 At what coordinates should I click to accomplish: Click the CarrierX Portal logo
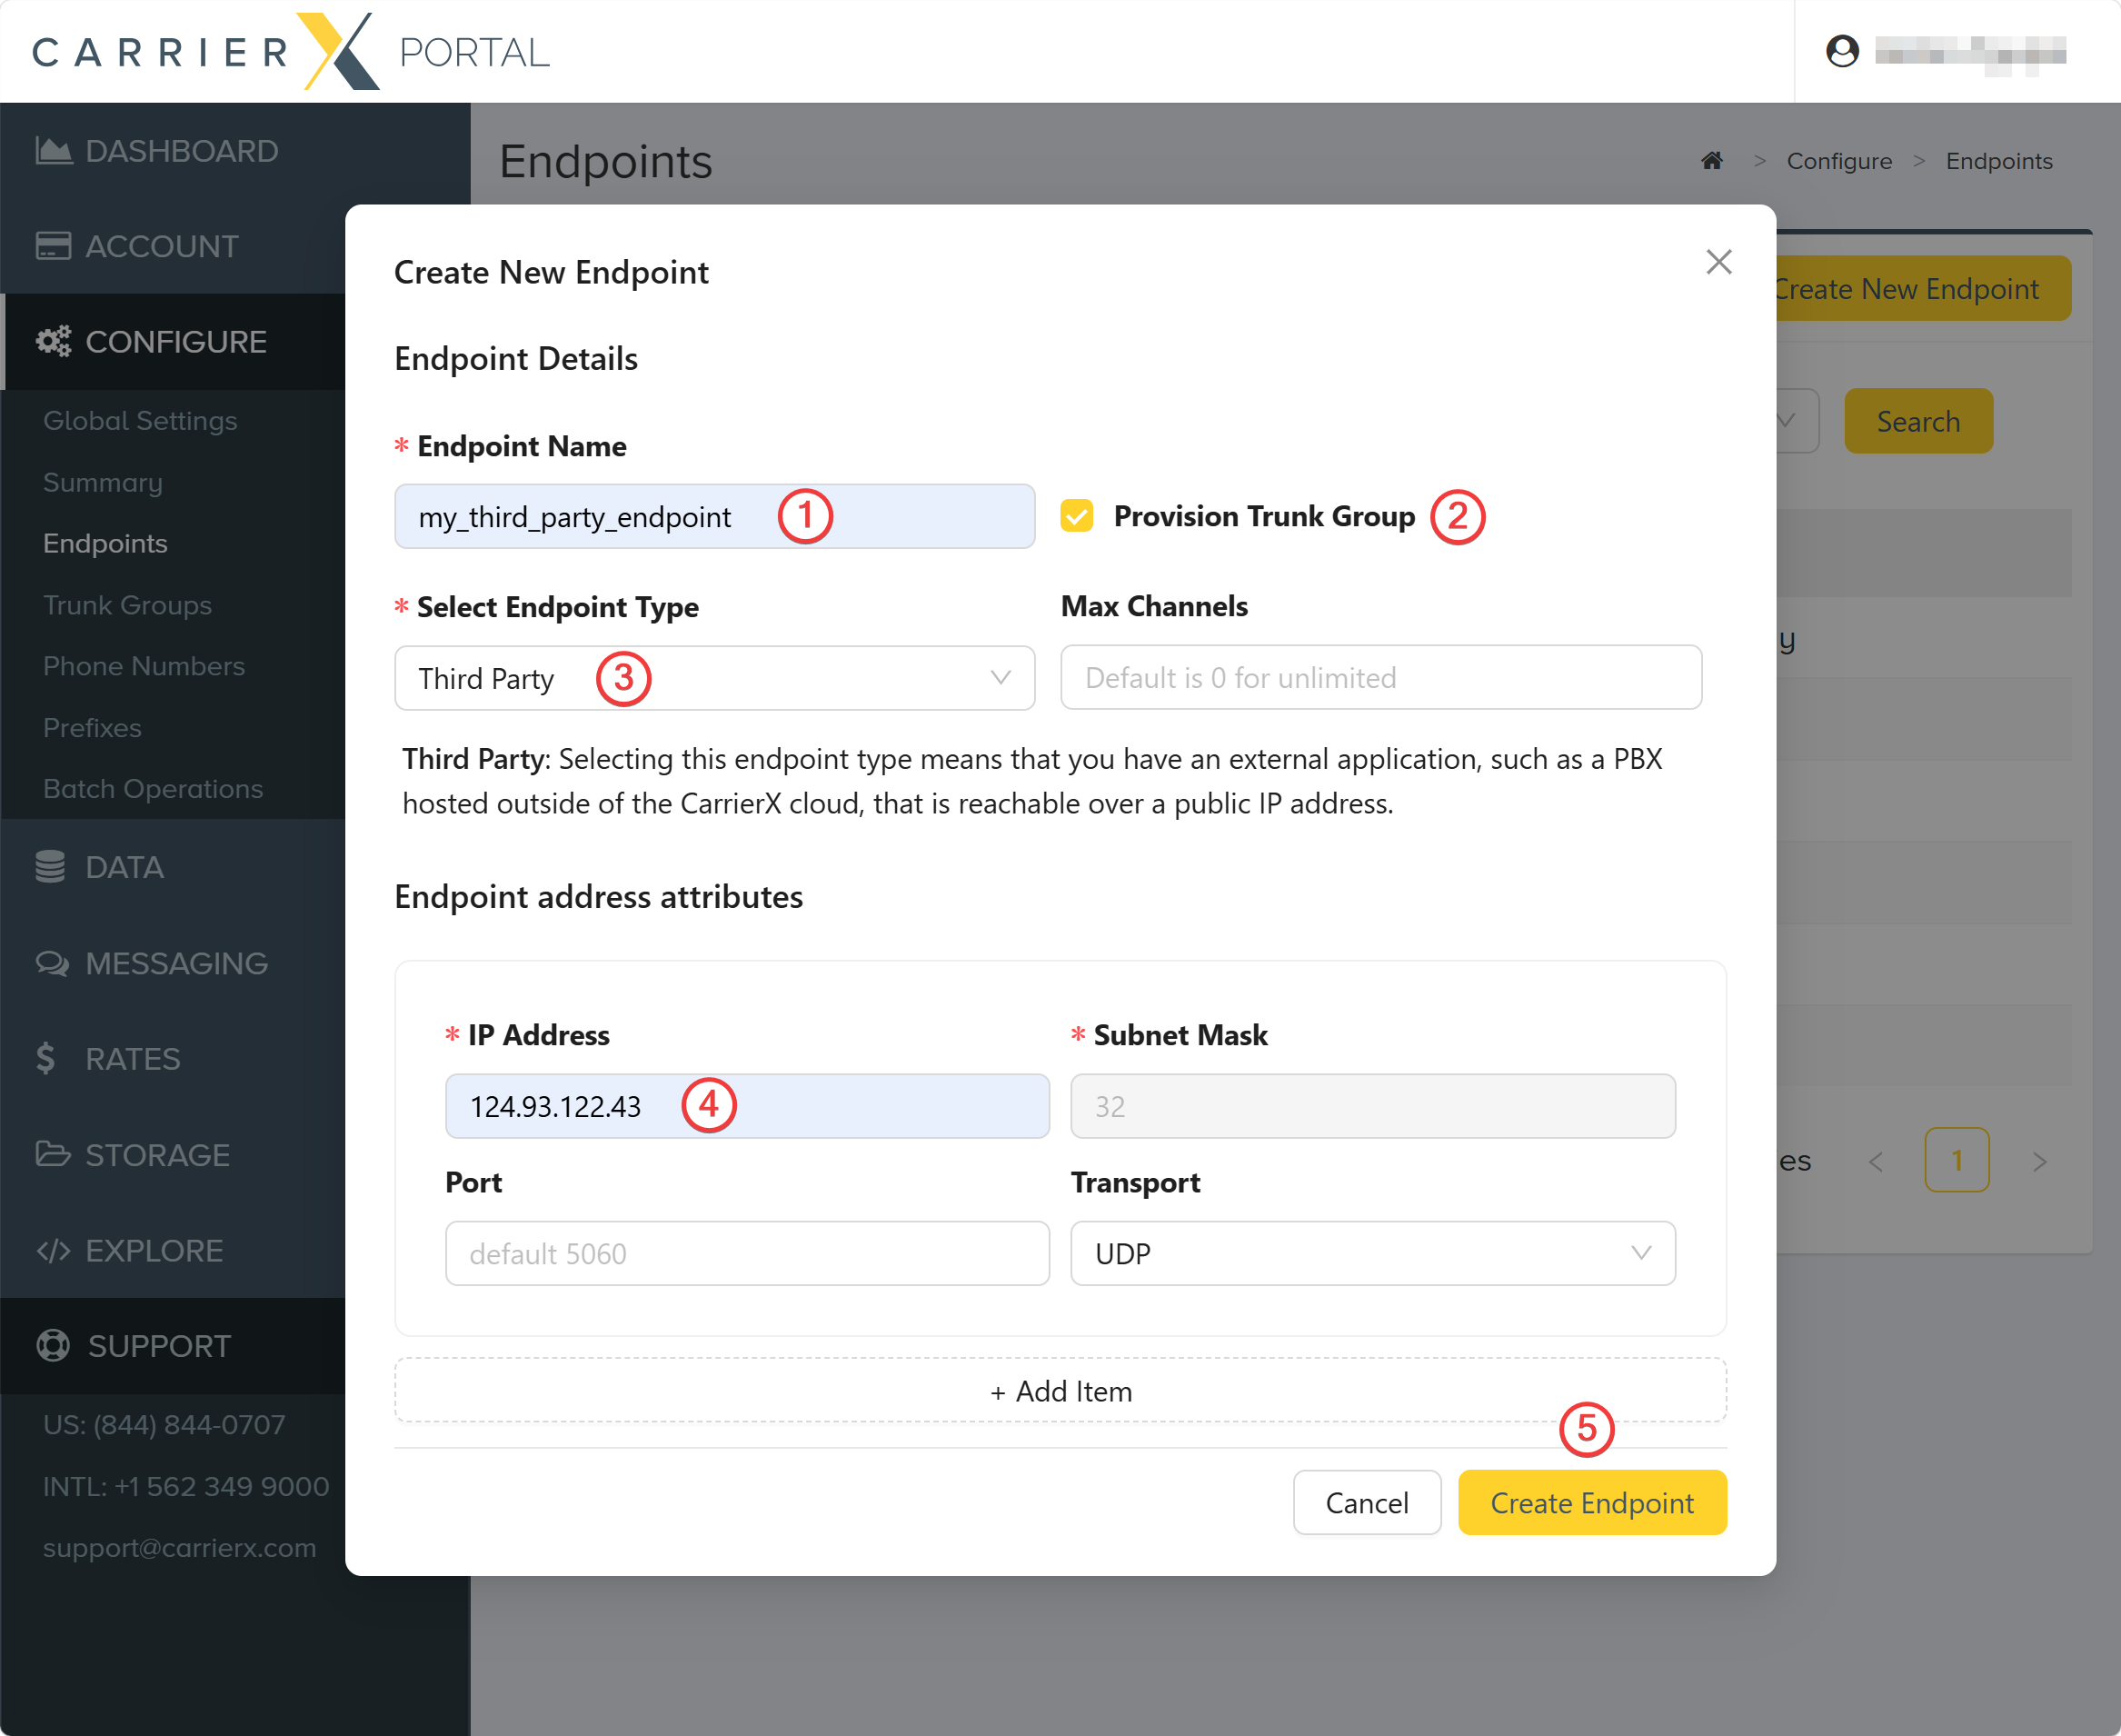point(290,51)
